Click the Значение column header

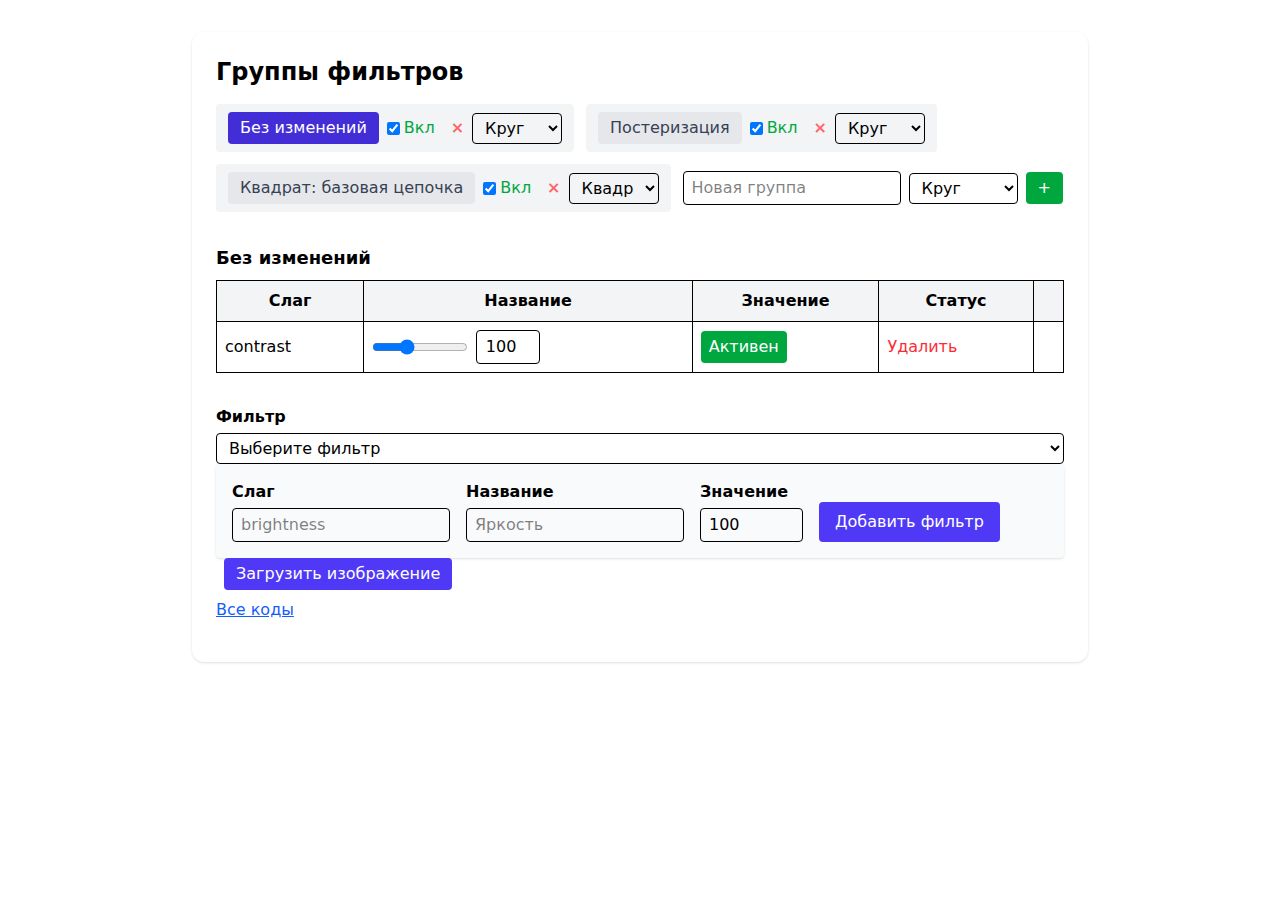(786, 301)
